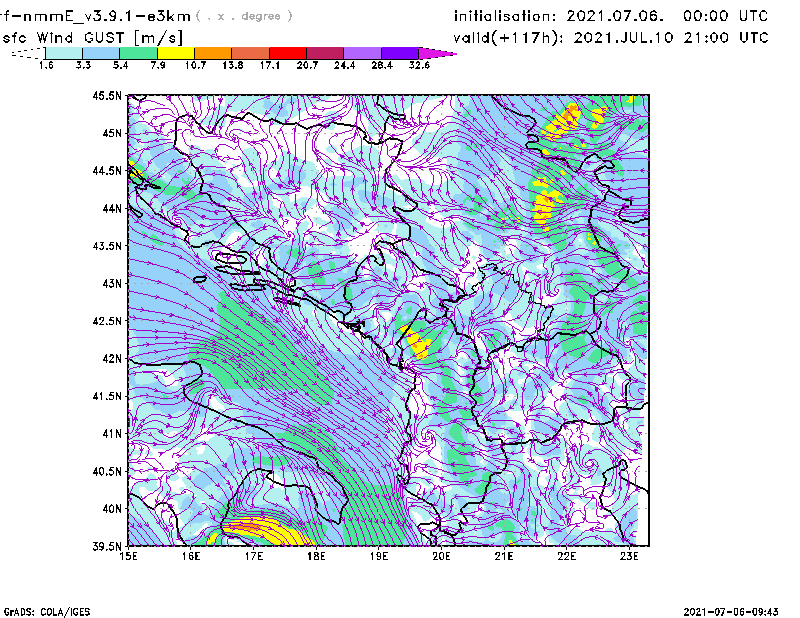Click the 18E longitude label

pyautogui.click(x=316, y=556)
